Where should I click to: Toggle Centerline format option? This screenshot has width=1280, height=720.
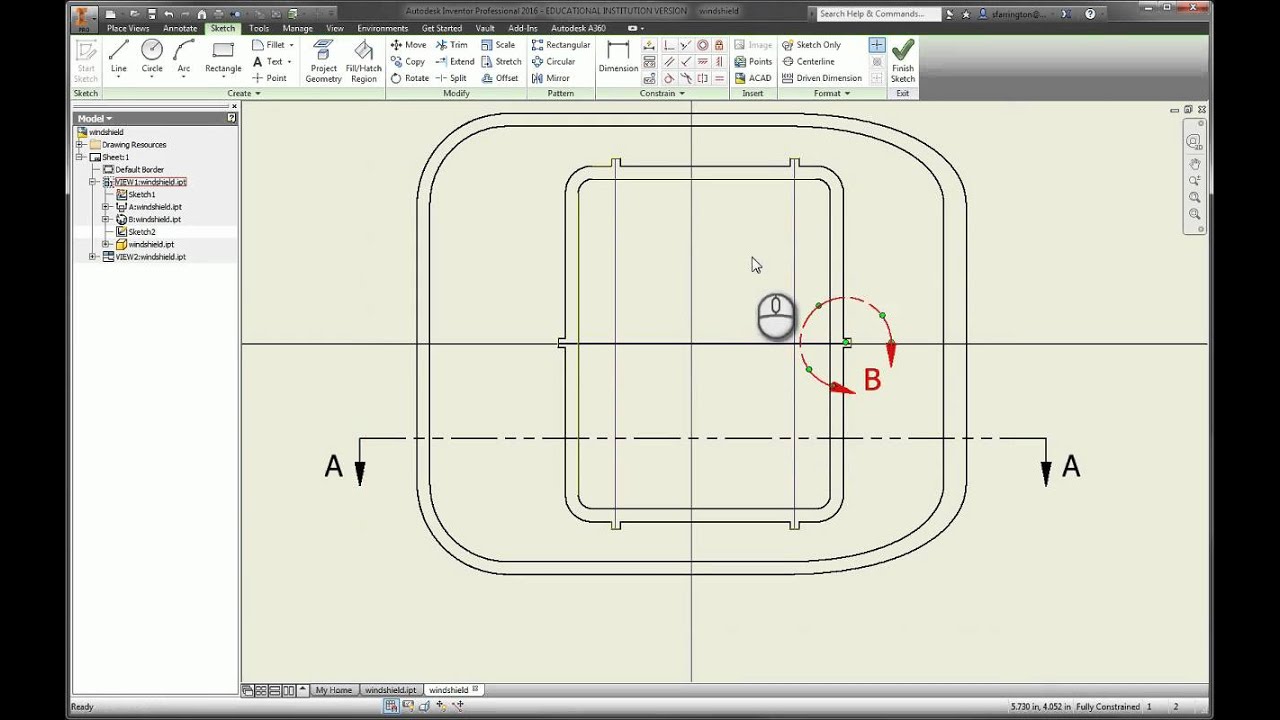coord(809,61)
